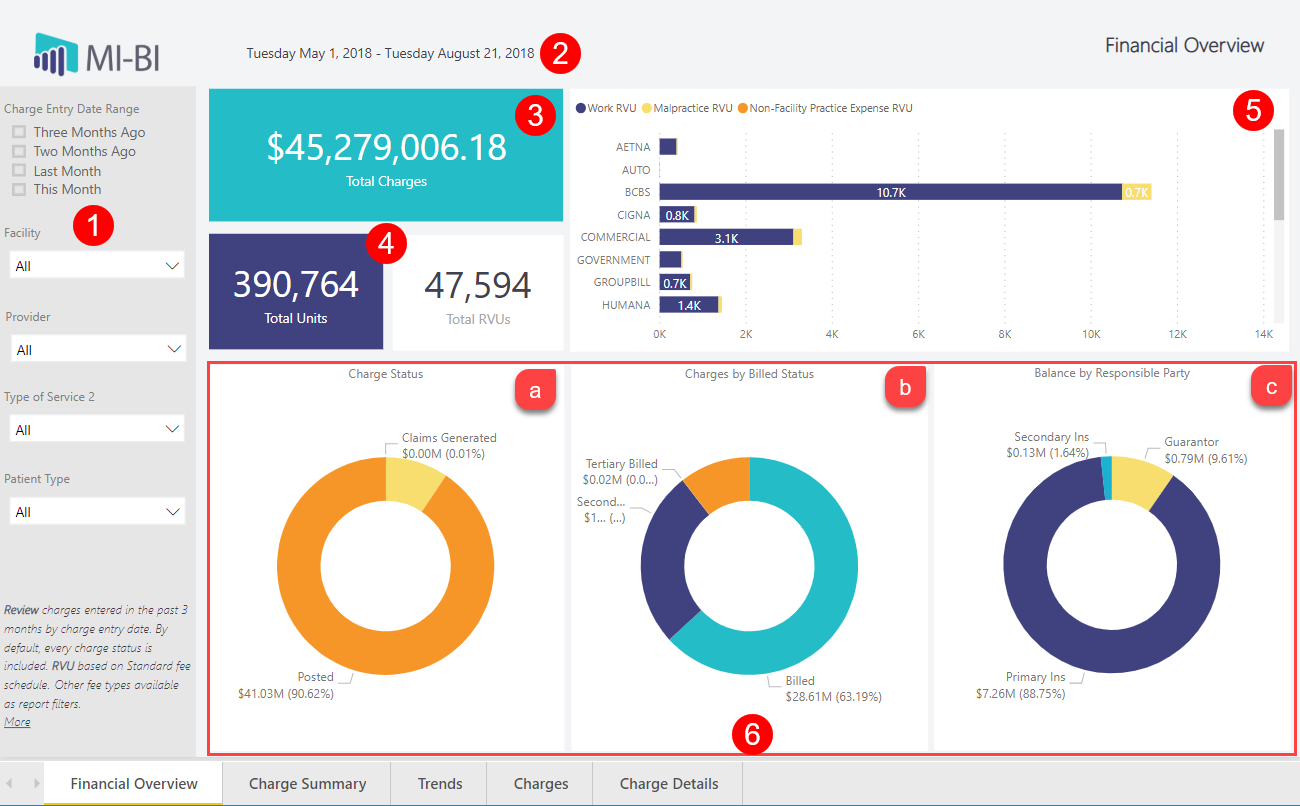1300x806 pixels.
Task: Click next page arrow in tab bar
Action: (x=38, y=783)
